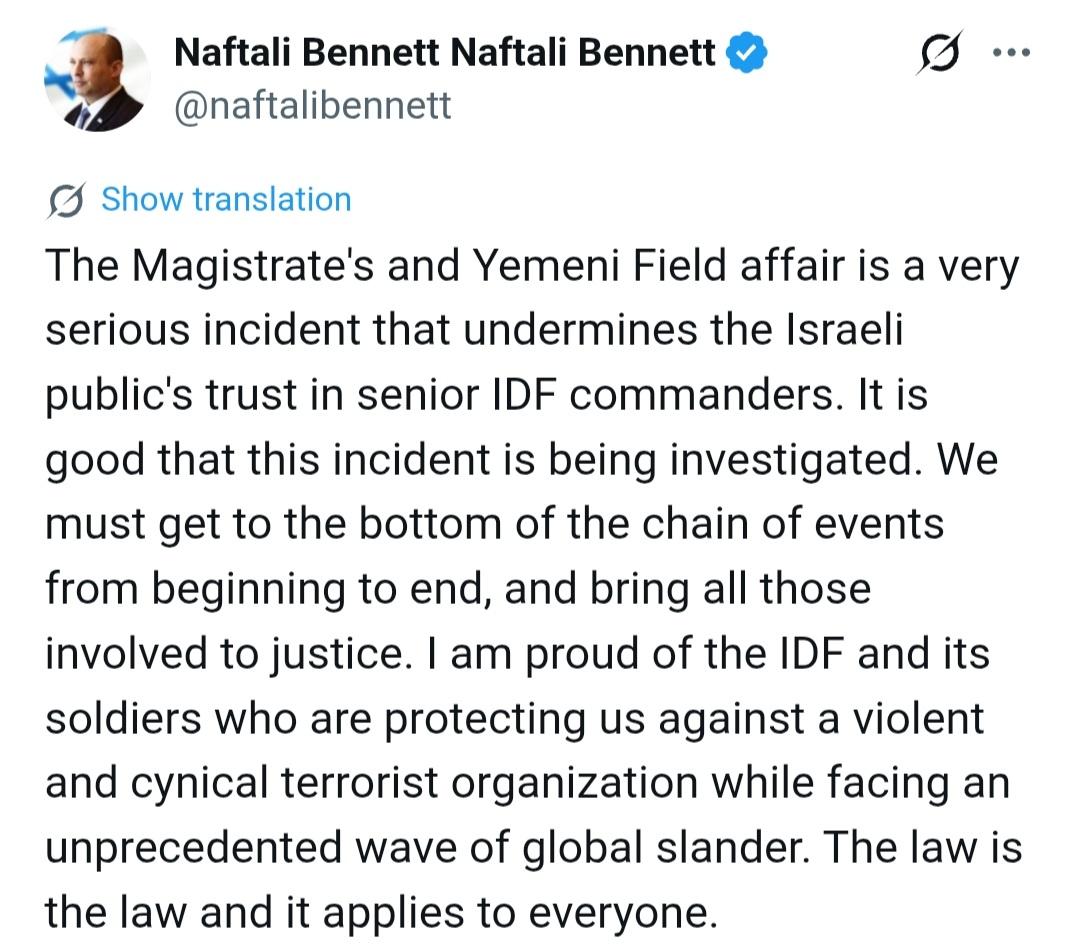Image resolution: width=1080 pixels, height=951 pixels.
Task: Click the blue verified checkmark badge
Action: tap(747, 52)
